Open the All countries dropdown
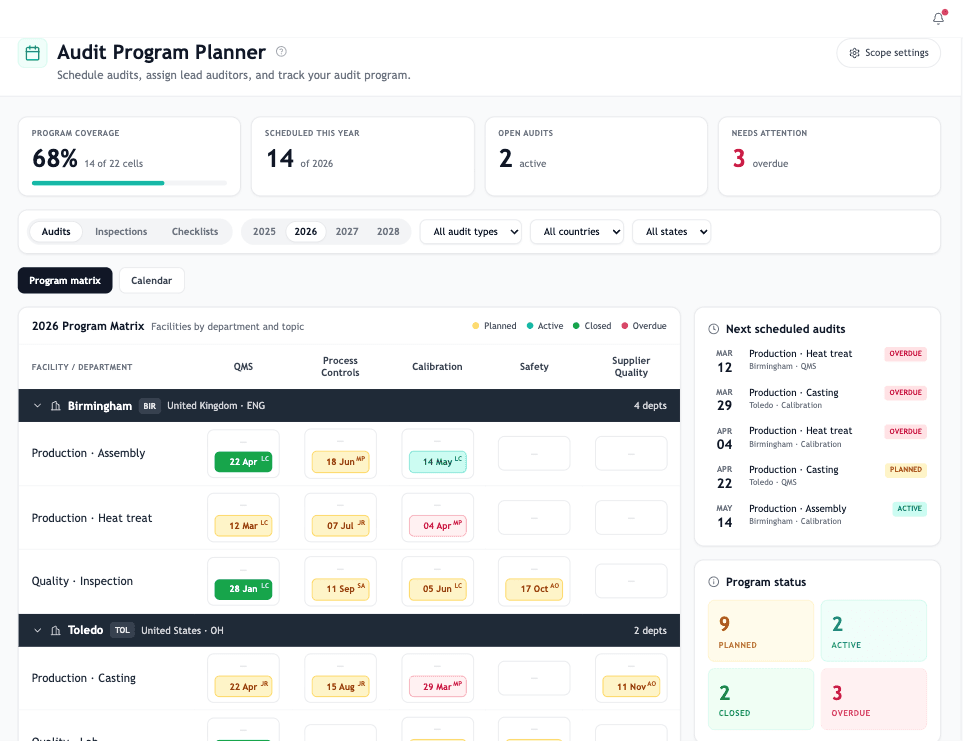The width and height of the screenshot is (963, 741). pyautogui.click(x=577, y=232)
